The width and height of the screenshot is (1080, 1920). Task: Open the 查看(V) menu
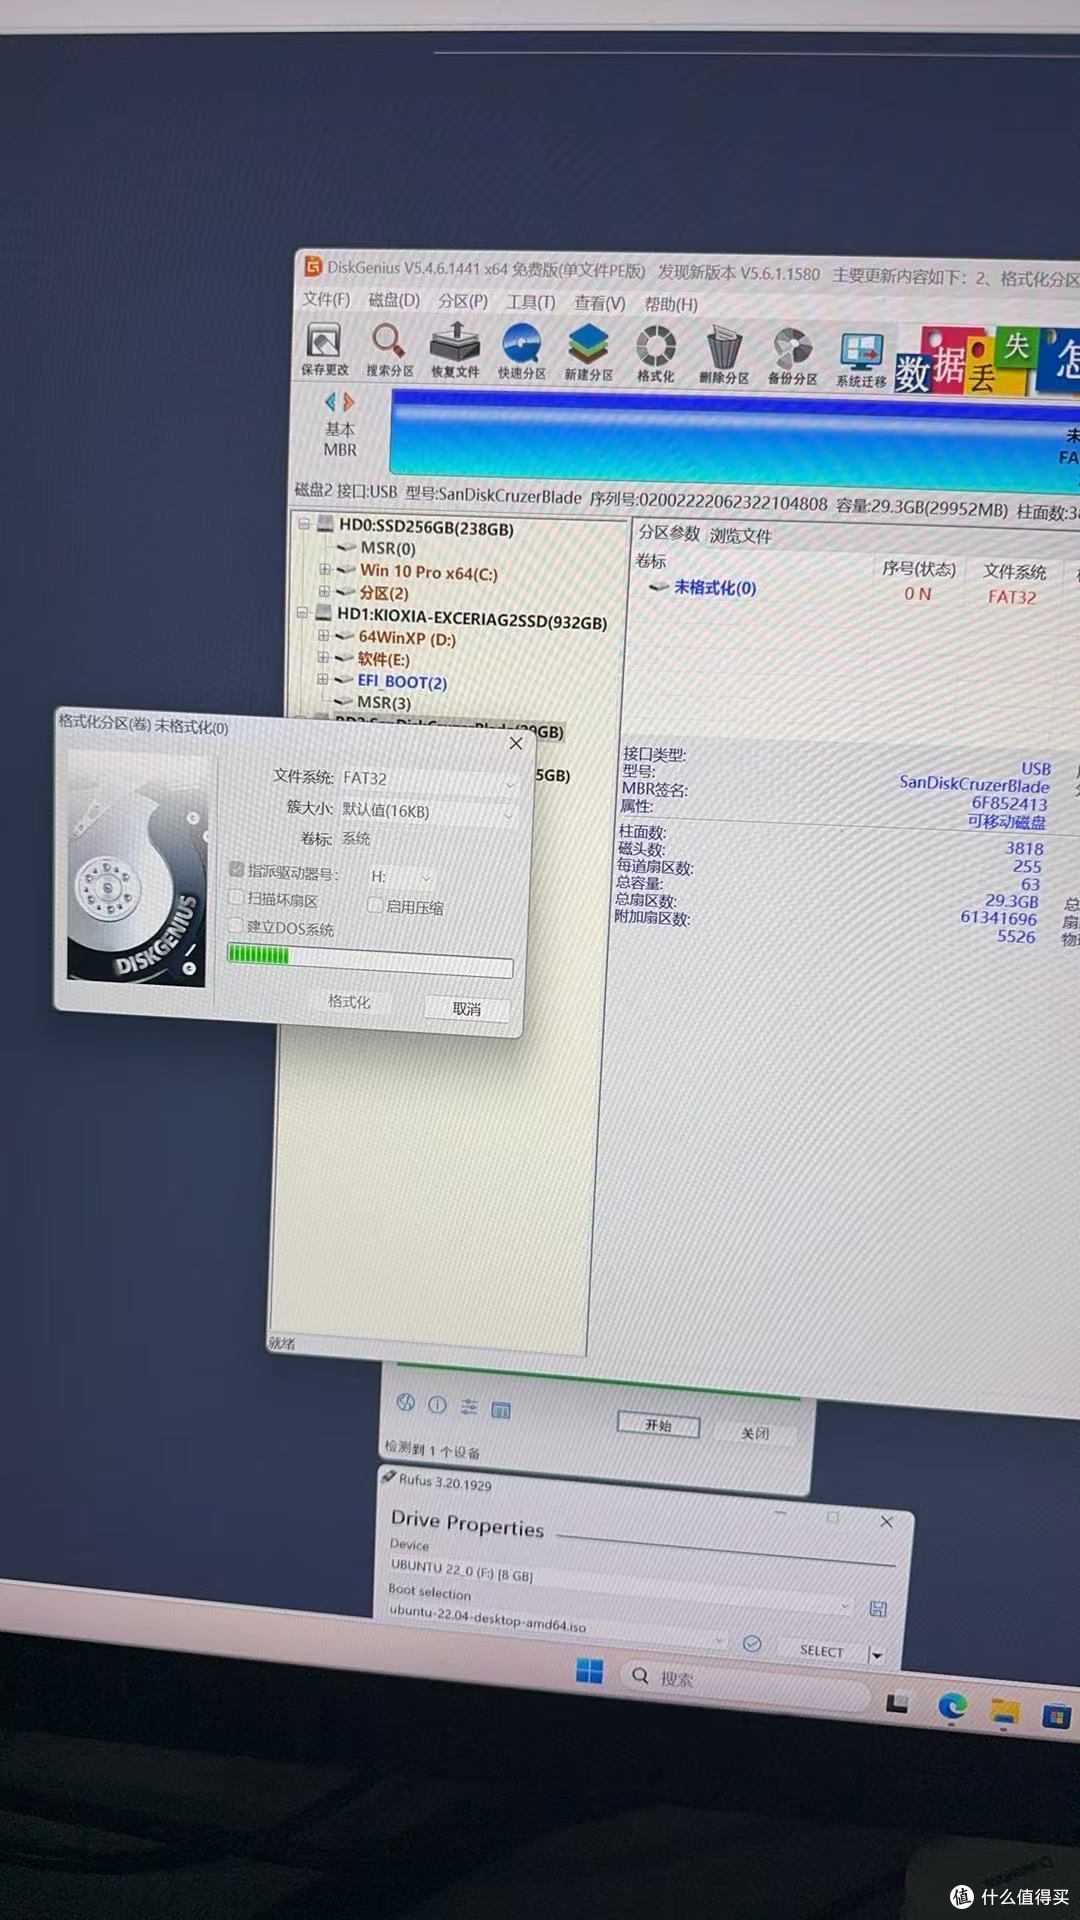599,303
